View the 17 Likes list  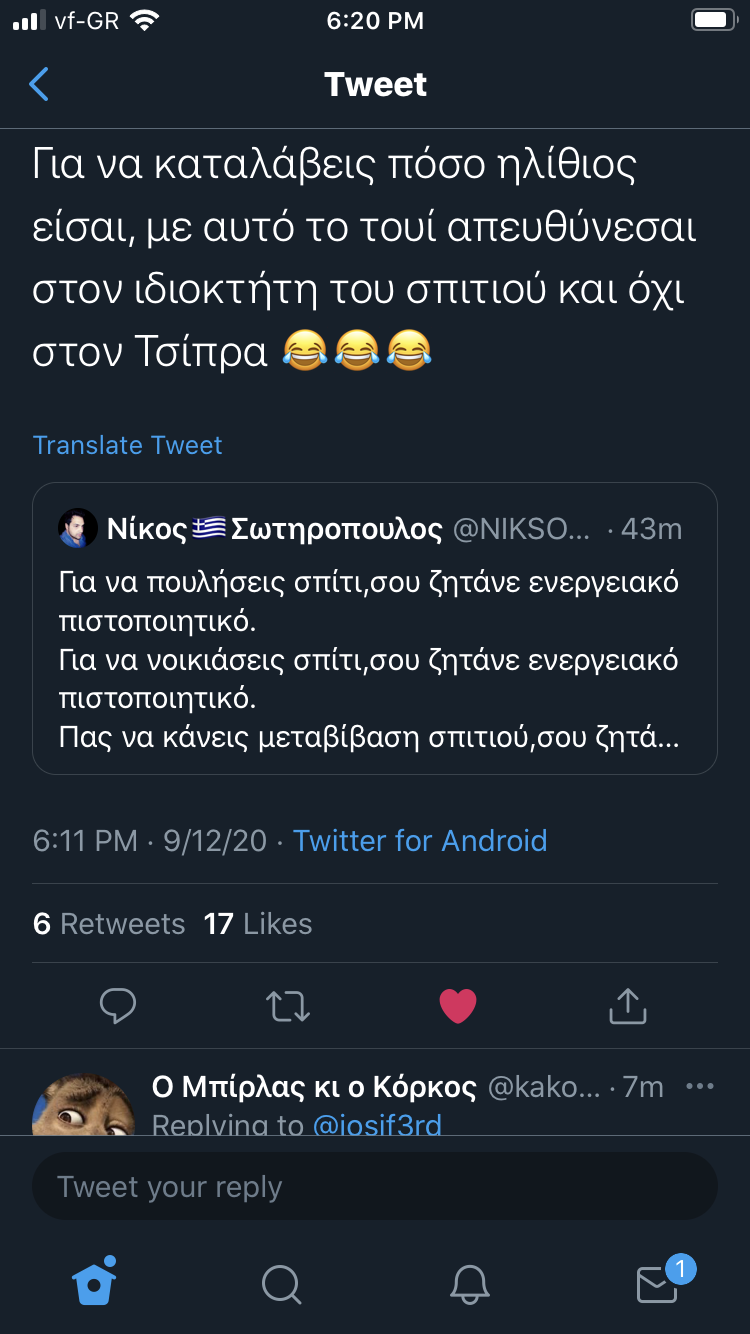[258, 924]
